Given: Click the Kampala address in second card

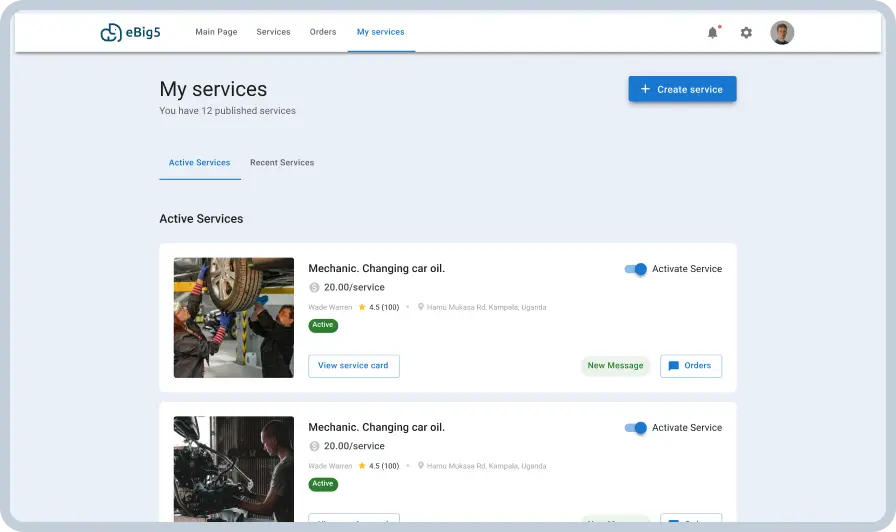Looking at the screenshot, I should (x=486, y=466).
